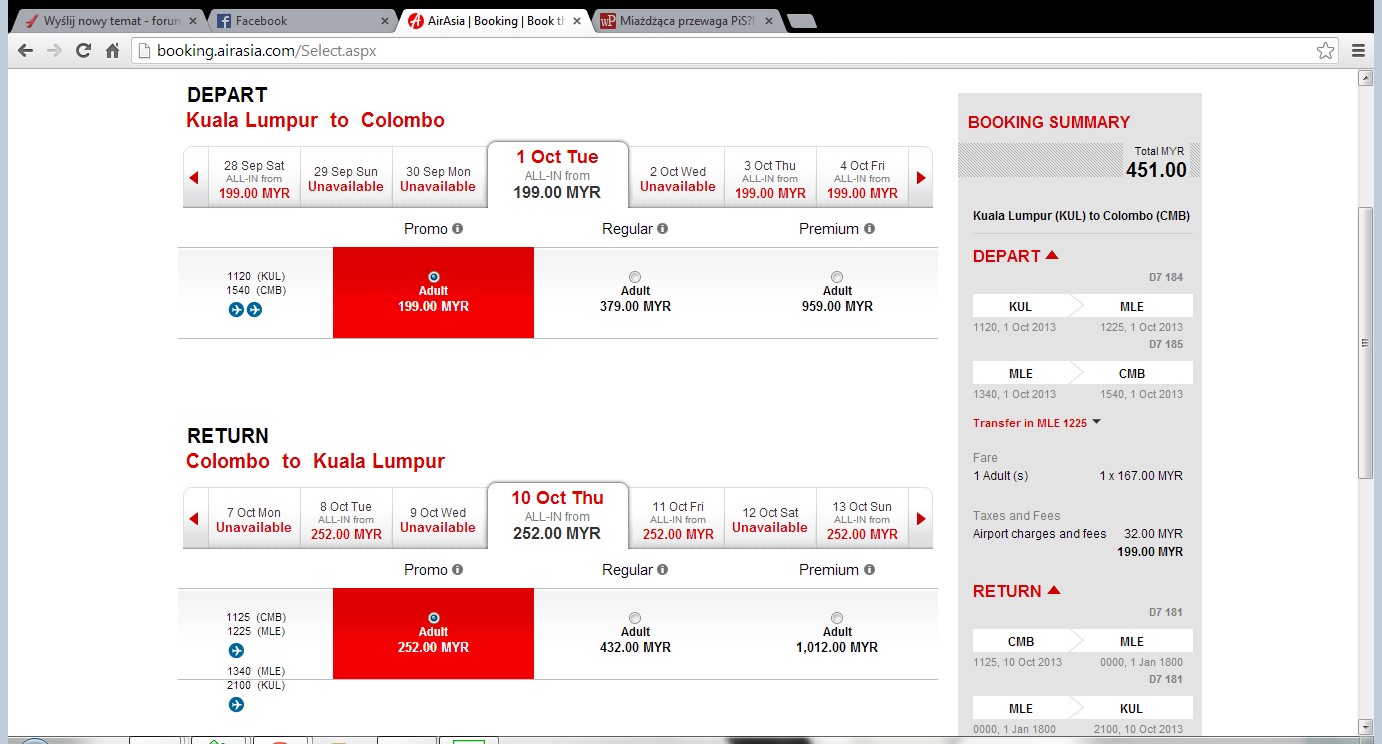Show earlier return dates before 7 Oct
This screenshot has height=744, width=1382.
point(194,519)
